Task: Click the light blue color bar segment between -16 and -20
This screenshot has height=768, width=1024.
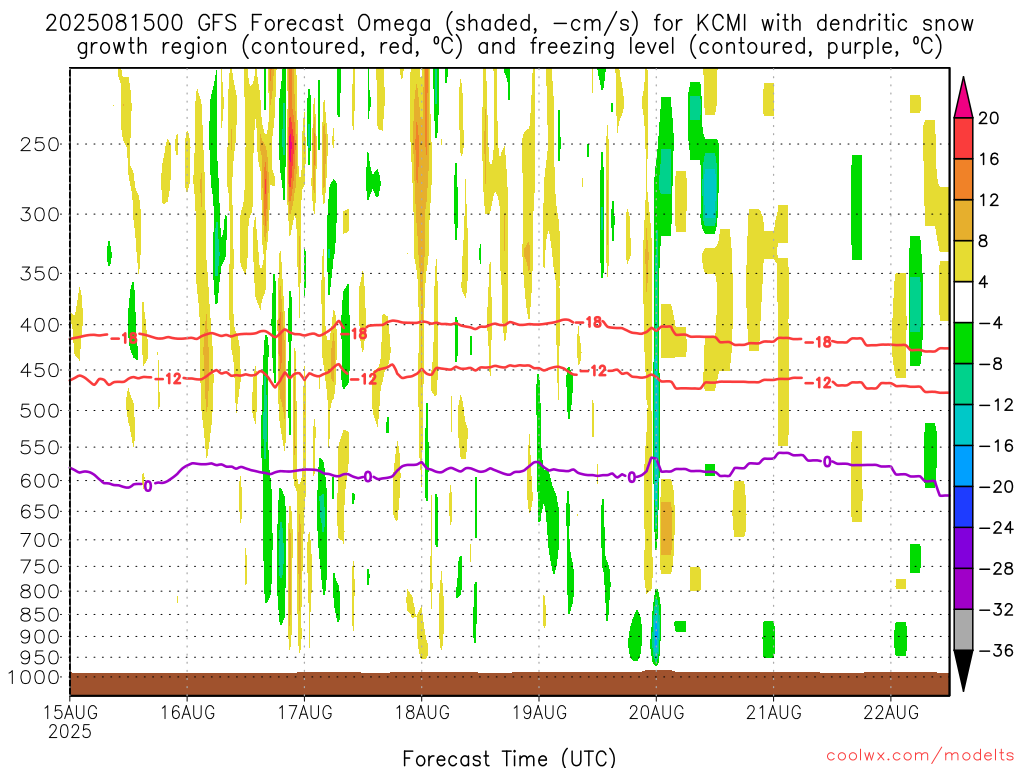Action: (963, 466)
